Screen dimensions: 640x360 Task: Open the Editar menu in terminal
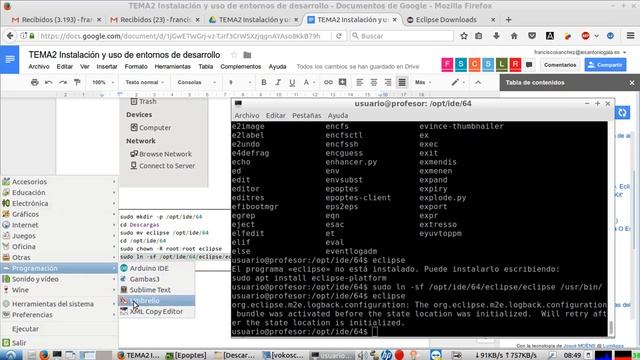276,116
